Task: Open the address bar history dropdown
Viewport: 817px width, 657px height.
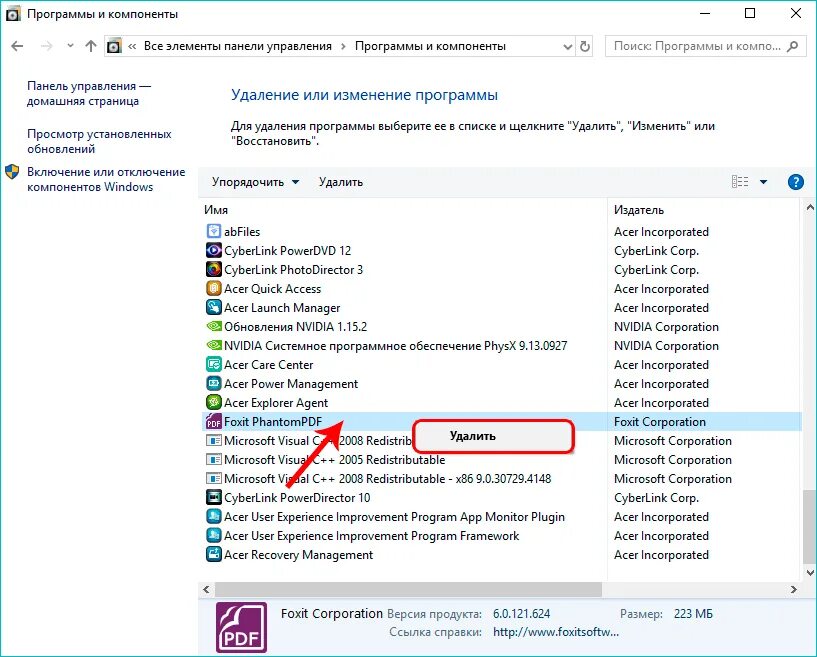Action: pyautogui.click(x=568, y=46)
